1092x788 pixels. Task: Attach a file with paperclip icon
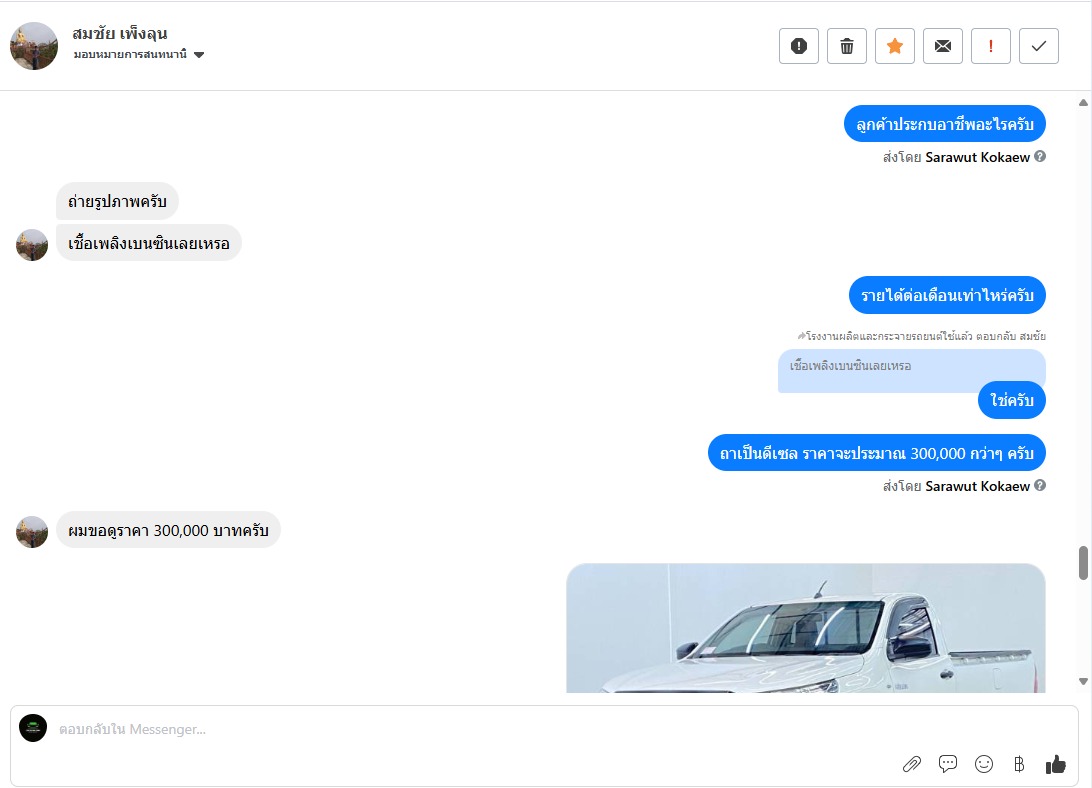click(x=912, y=764)
